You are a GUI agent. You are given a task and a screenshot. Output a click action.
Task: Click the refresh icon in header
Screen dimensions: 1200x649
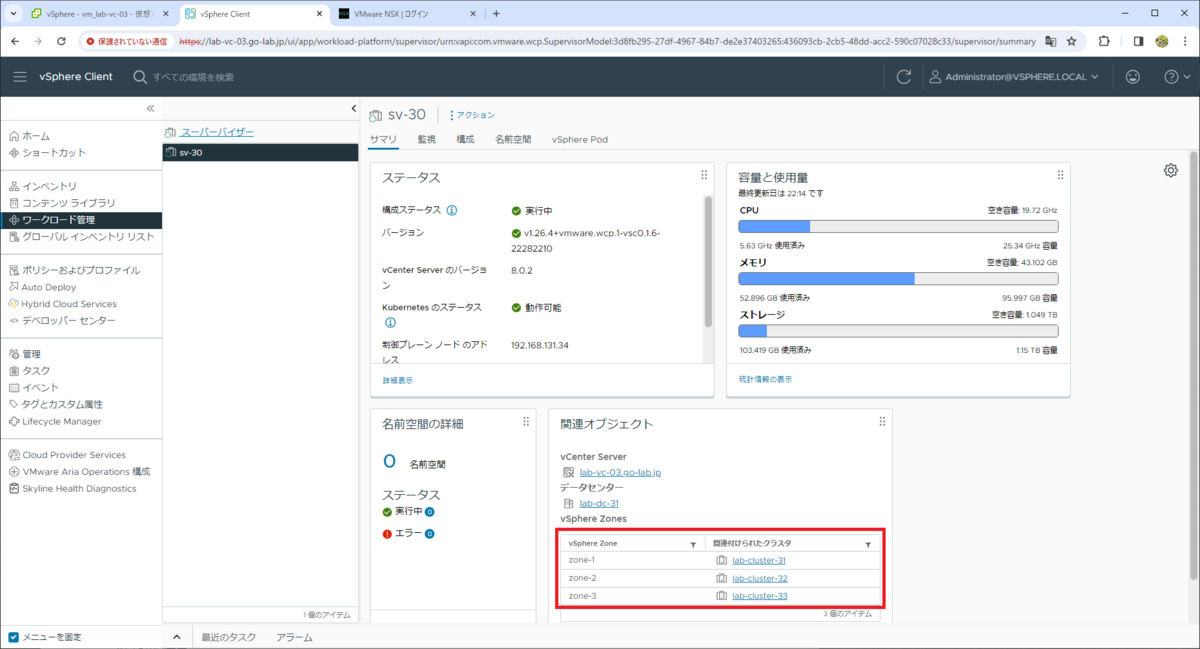click(x=904, y=77)
